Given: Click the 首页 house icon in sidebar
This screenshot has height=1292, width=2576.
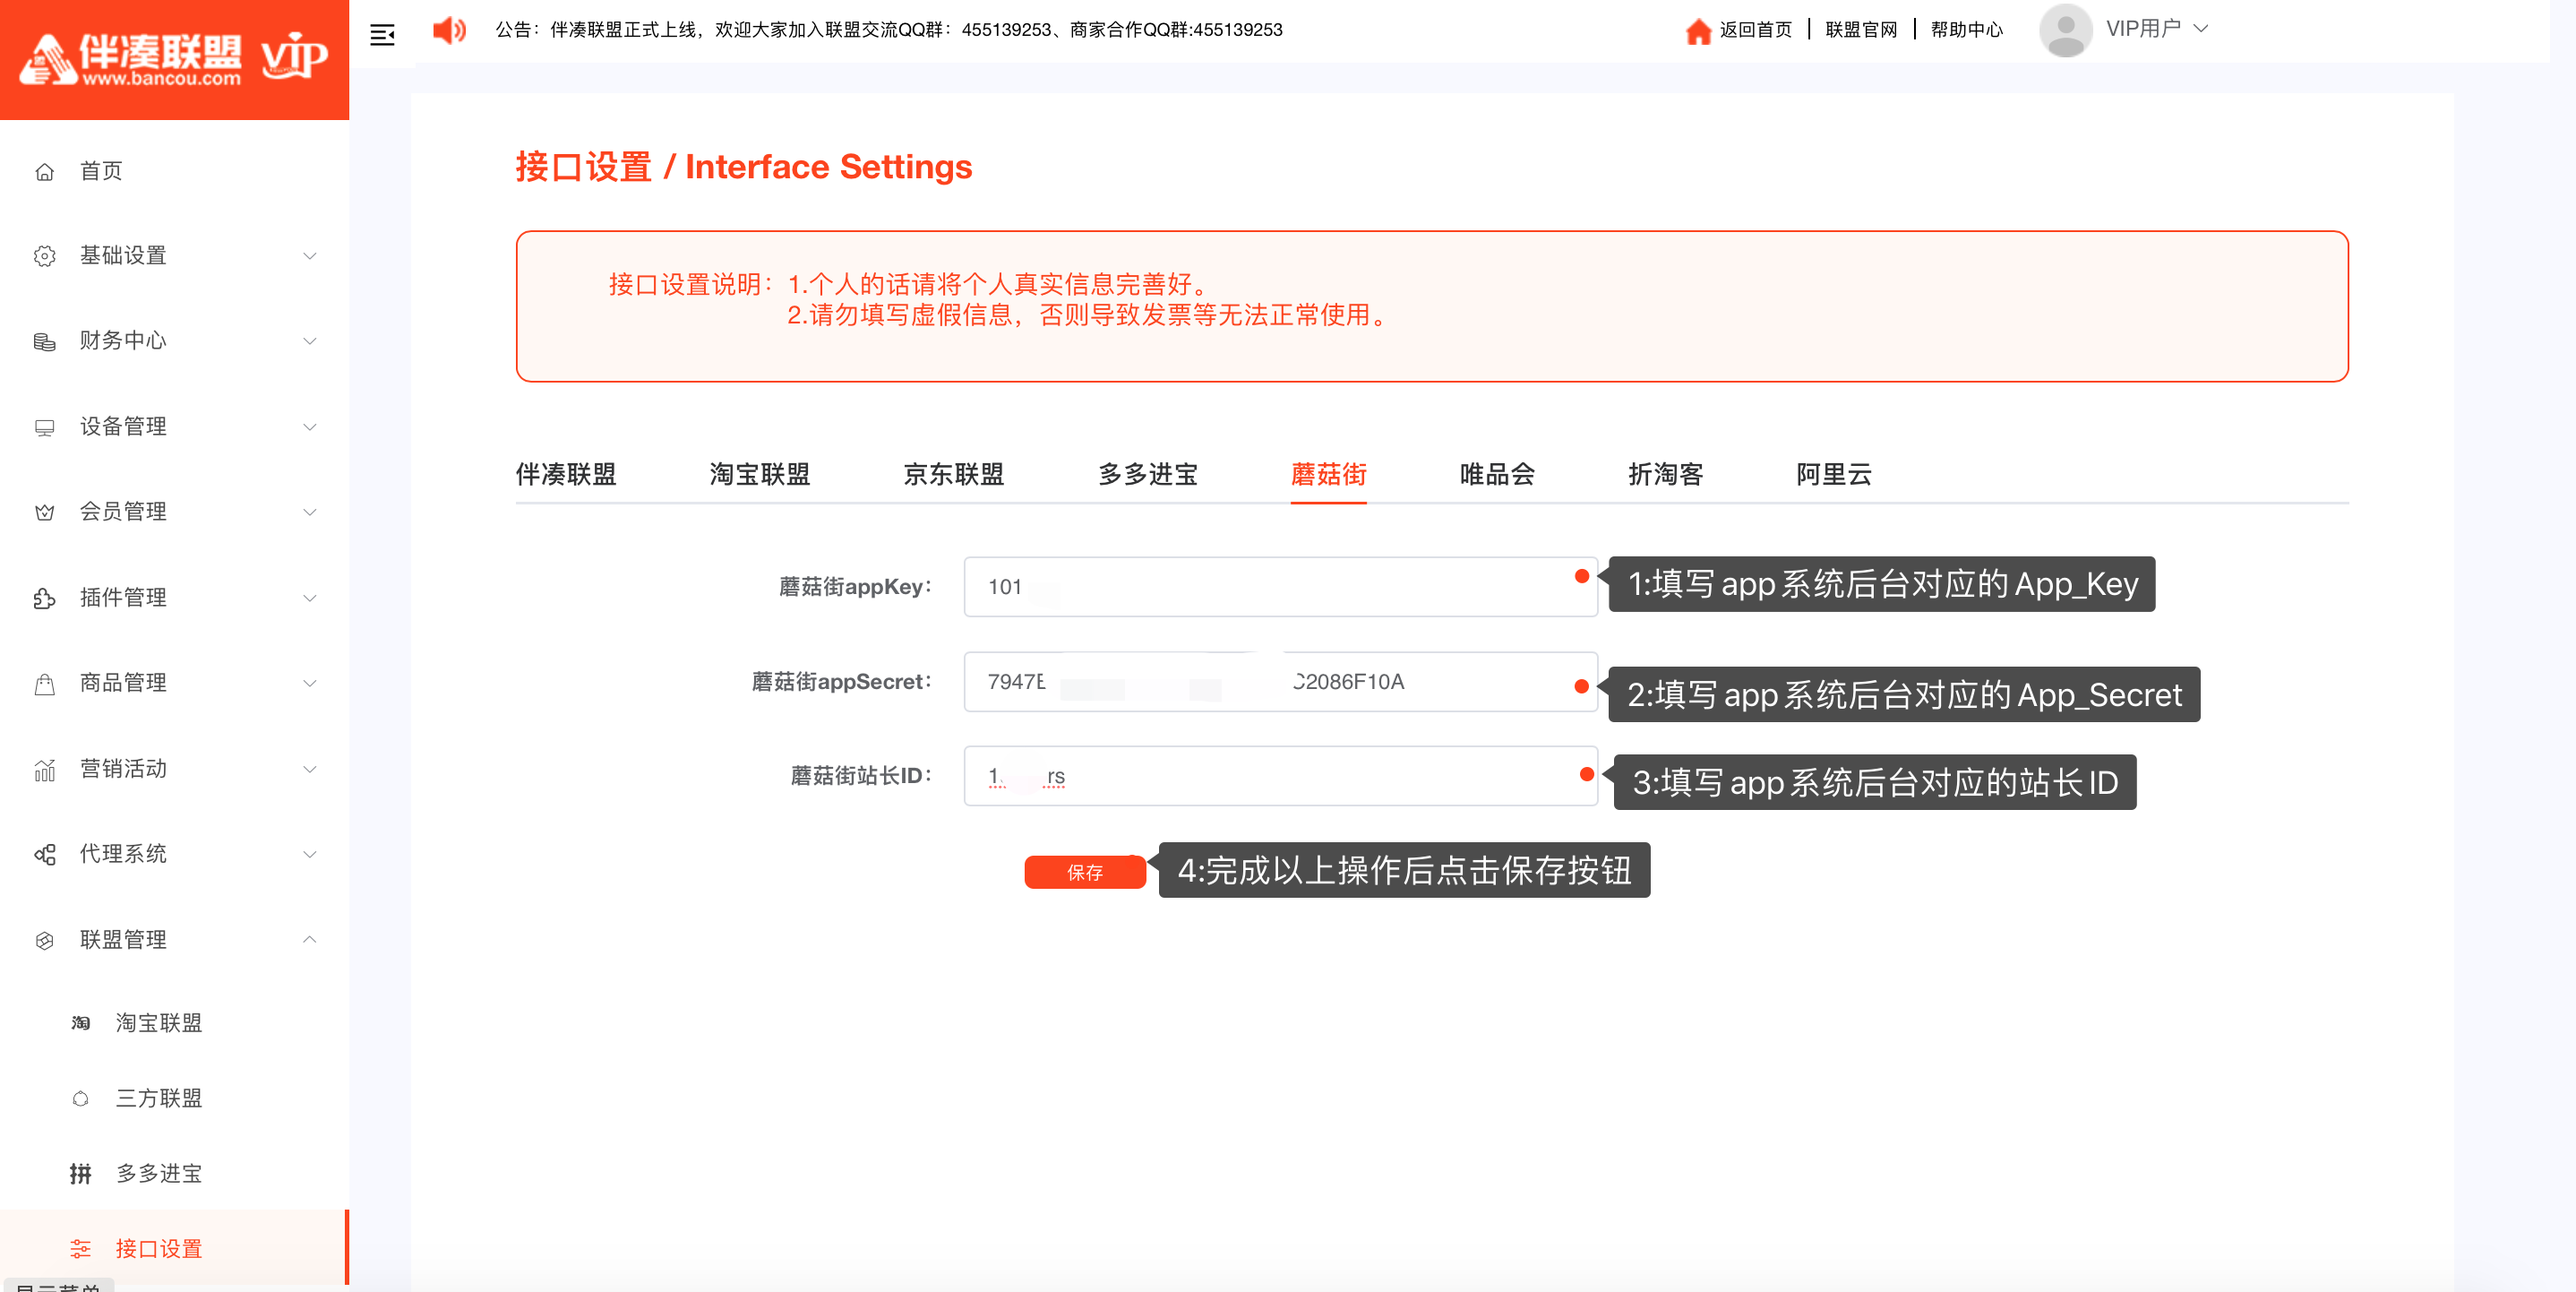Looking at the screenshot, I should click(44, 171).
